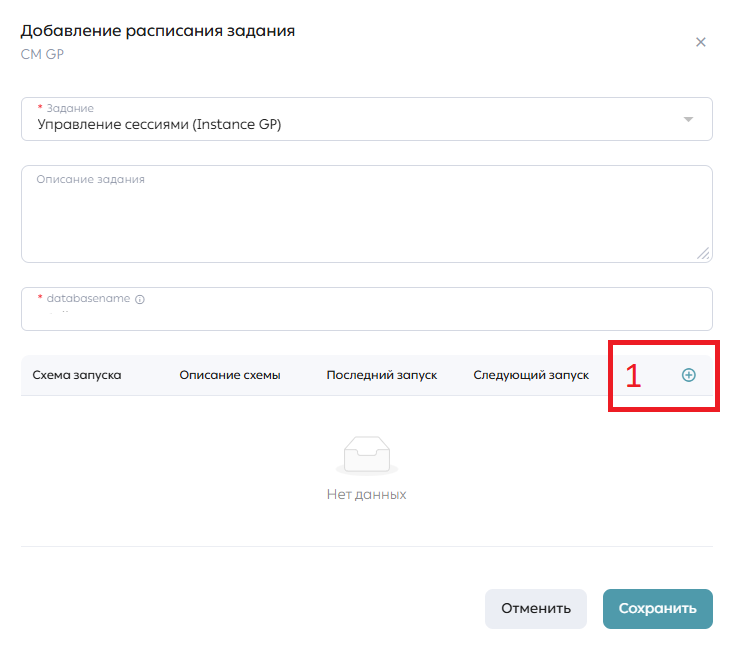The height and width of the screenshot is (645, 732).
Task: Click the red number 1 annotation
Action: click(x=633, y=376)
